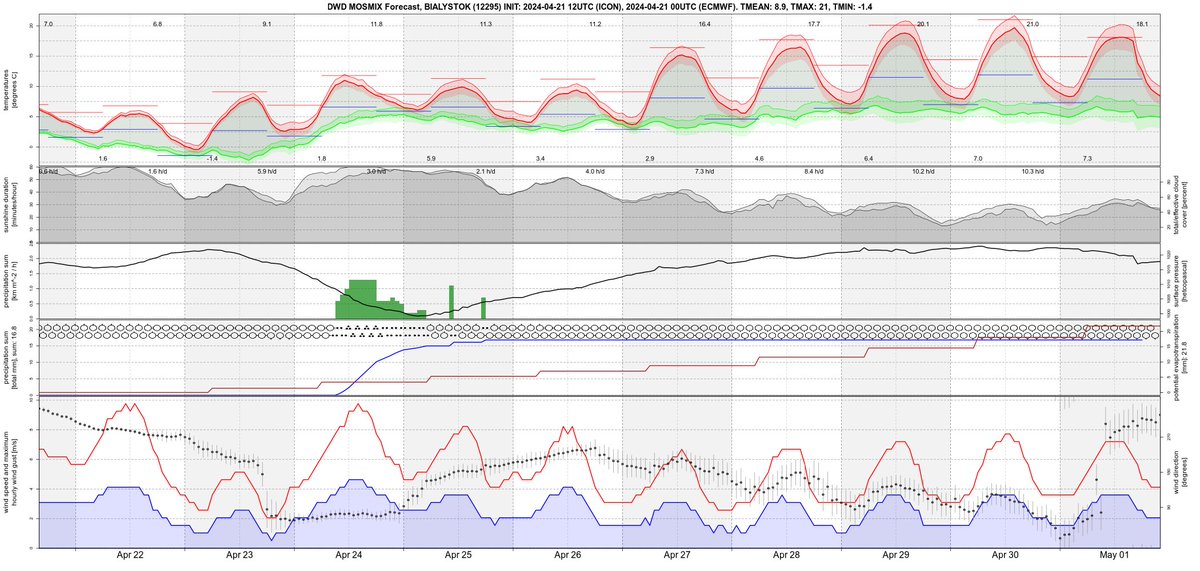
Task: Select the May 01 date label
Action: point(1114,555)
